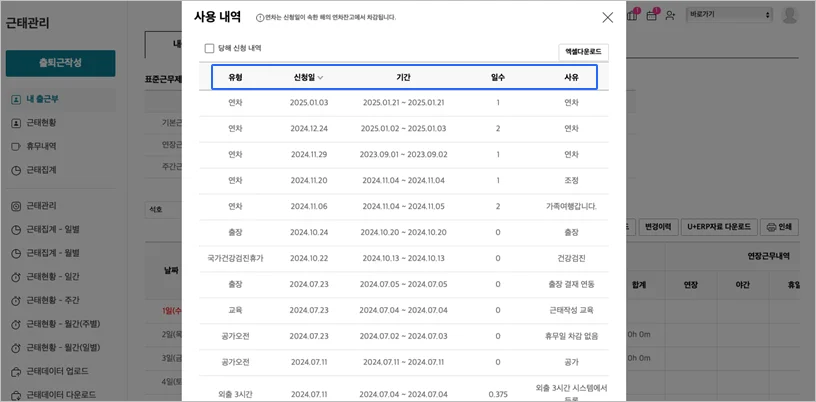Viewport: 816px width, 402px height.
Task: Click the 엑셀다운로드 button
Action: click(x=583, y=52)
